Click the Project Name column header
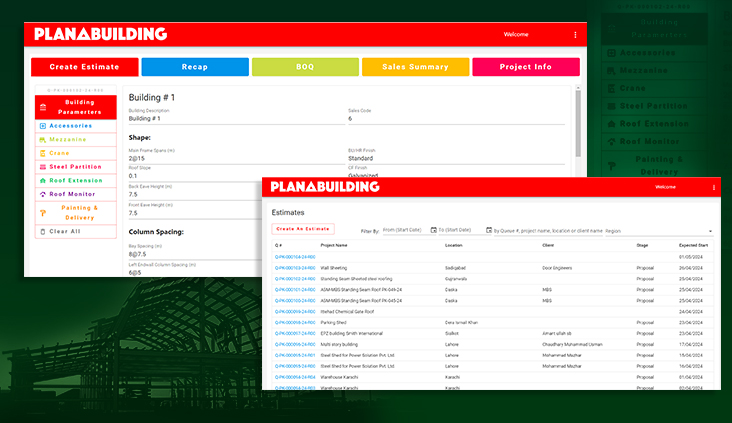The image size is (732, 423). click(x=334, y=246)
